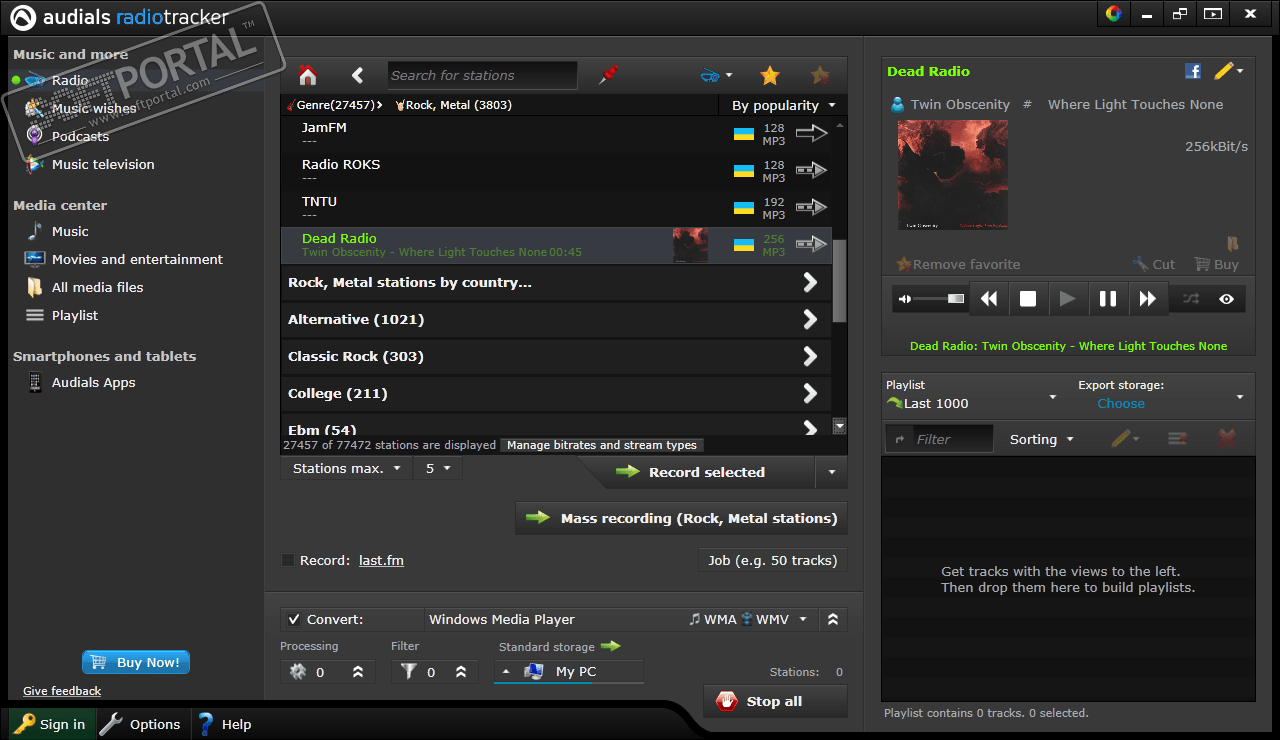Toggle the eye visibility button in player
Image resolution: width=1280 pixels, height=740 pixels.
pyautogui.click(x=1227, y=299)
